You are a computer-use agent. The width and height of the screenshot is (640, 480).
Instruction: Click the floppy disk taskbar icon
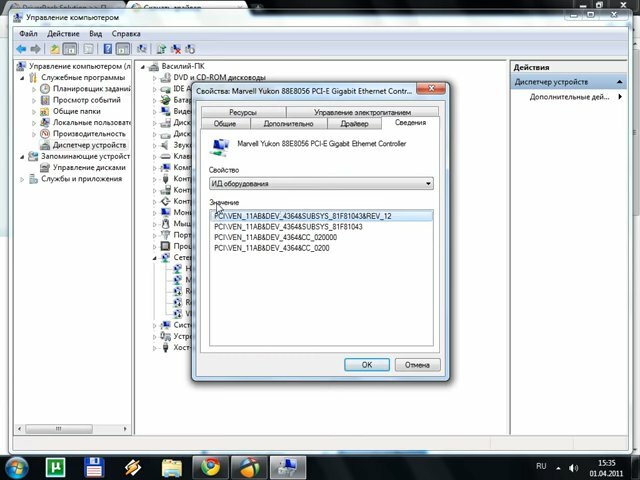click(x=94, y=468)
